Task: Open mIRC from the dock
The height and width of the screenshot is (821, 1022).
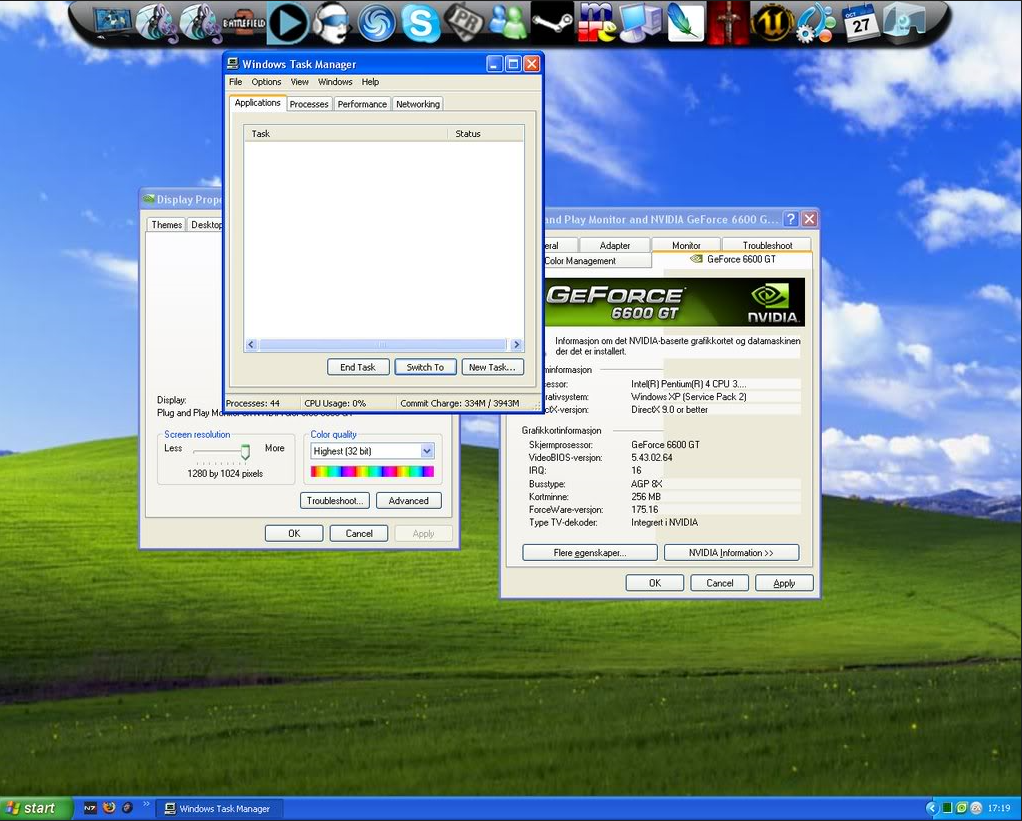Action: pyautogui.click(x=596, y=23)
